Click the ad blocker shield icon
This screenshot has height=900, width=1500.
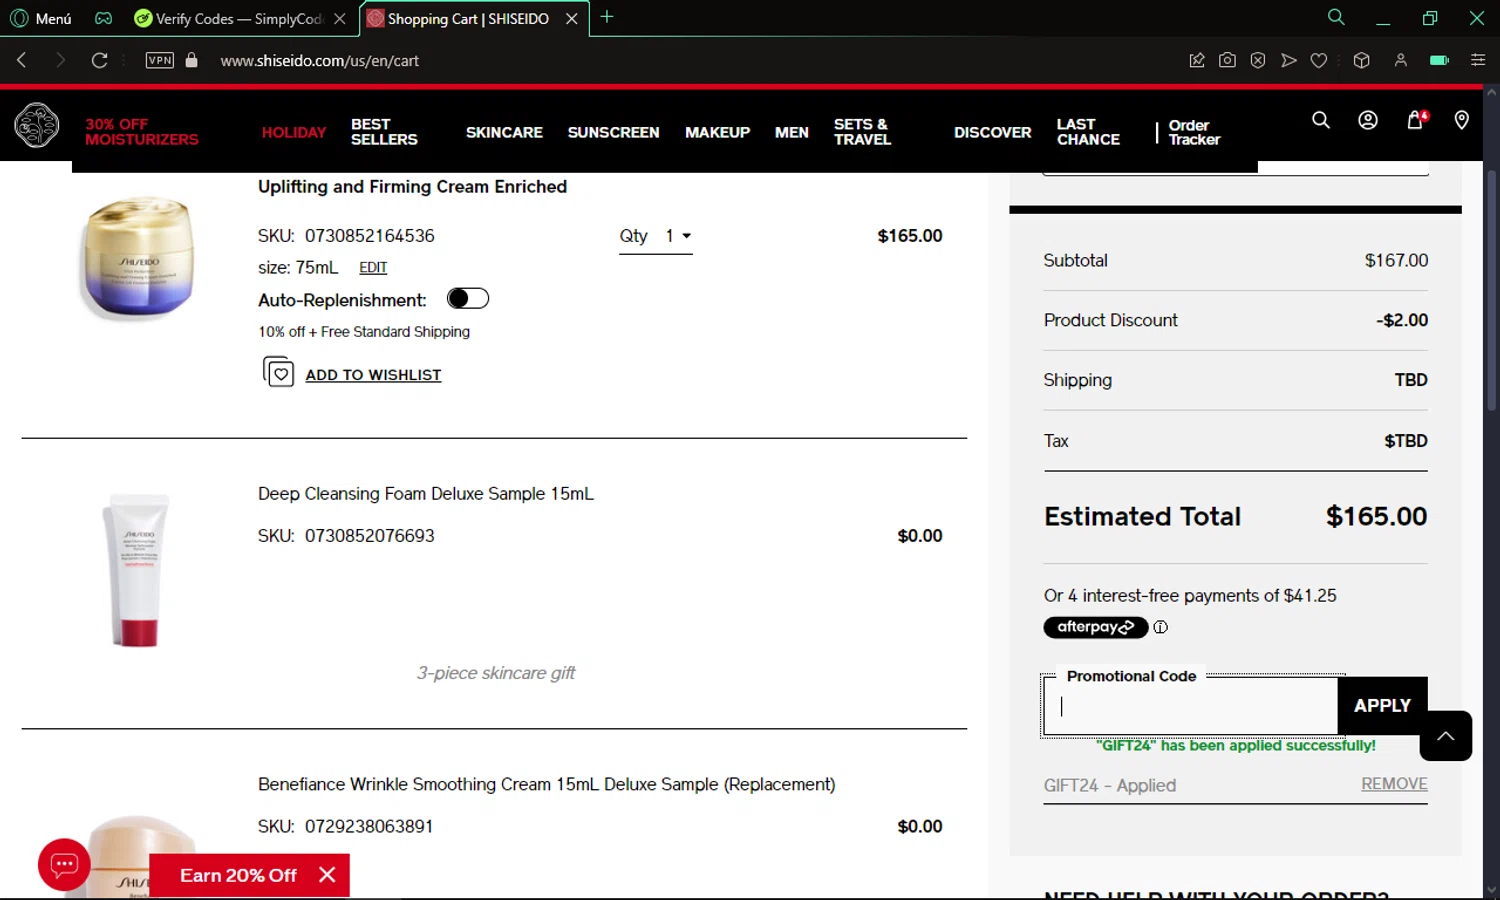tap(1258, 60)
